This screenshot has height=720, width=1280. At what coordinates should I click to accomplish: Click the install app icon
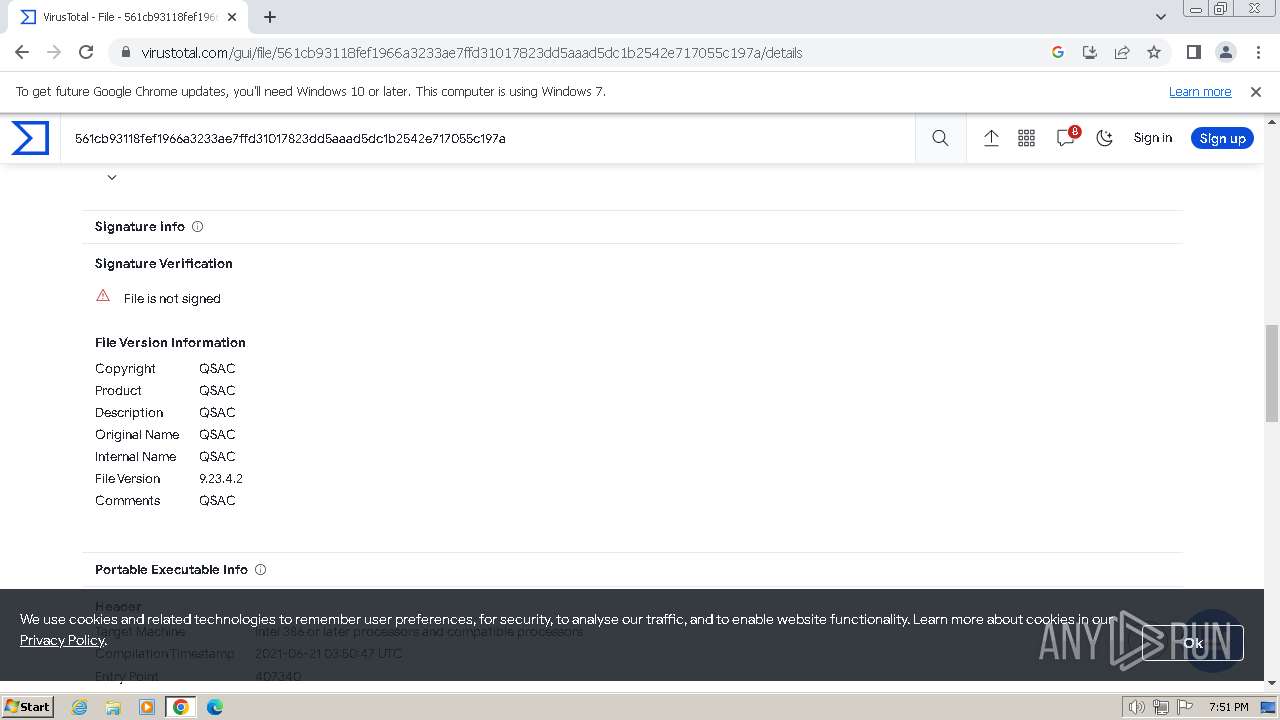point(1090,52)
